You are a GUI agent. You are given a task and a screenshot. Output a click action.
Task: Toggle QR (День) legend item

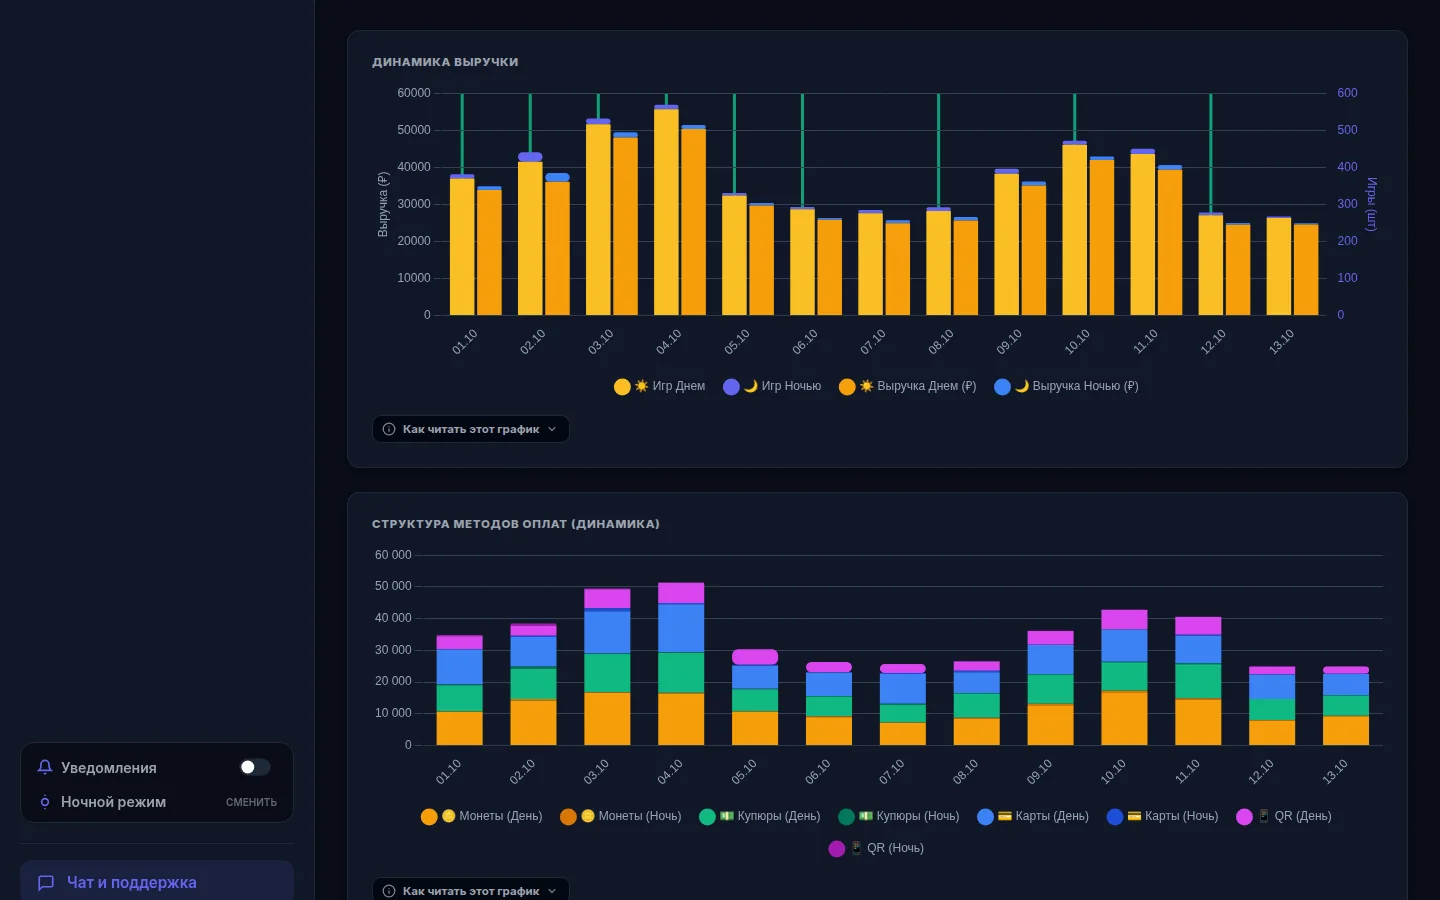tap(1284, 816)
